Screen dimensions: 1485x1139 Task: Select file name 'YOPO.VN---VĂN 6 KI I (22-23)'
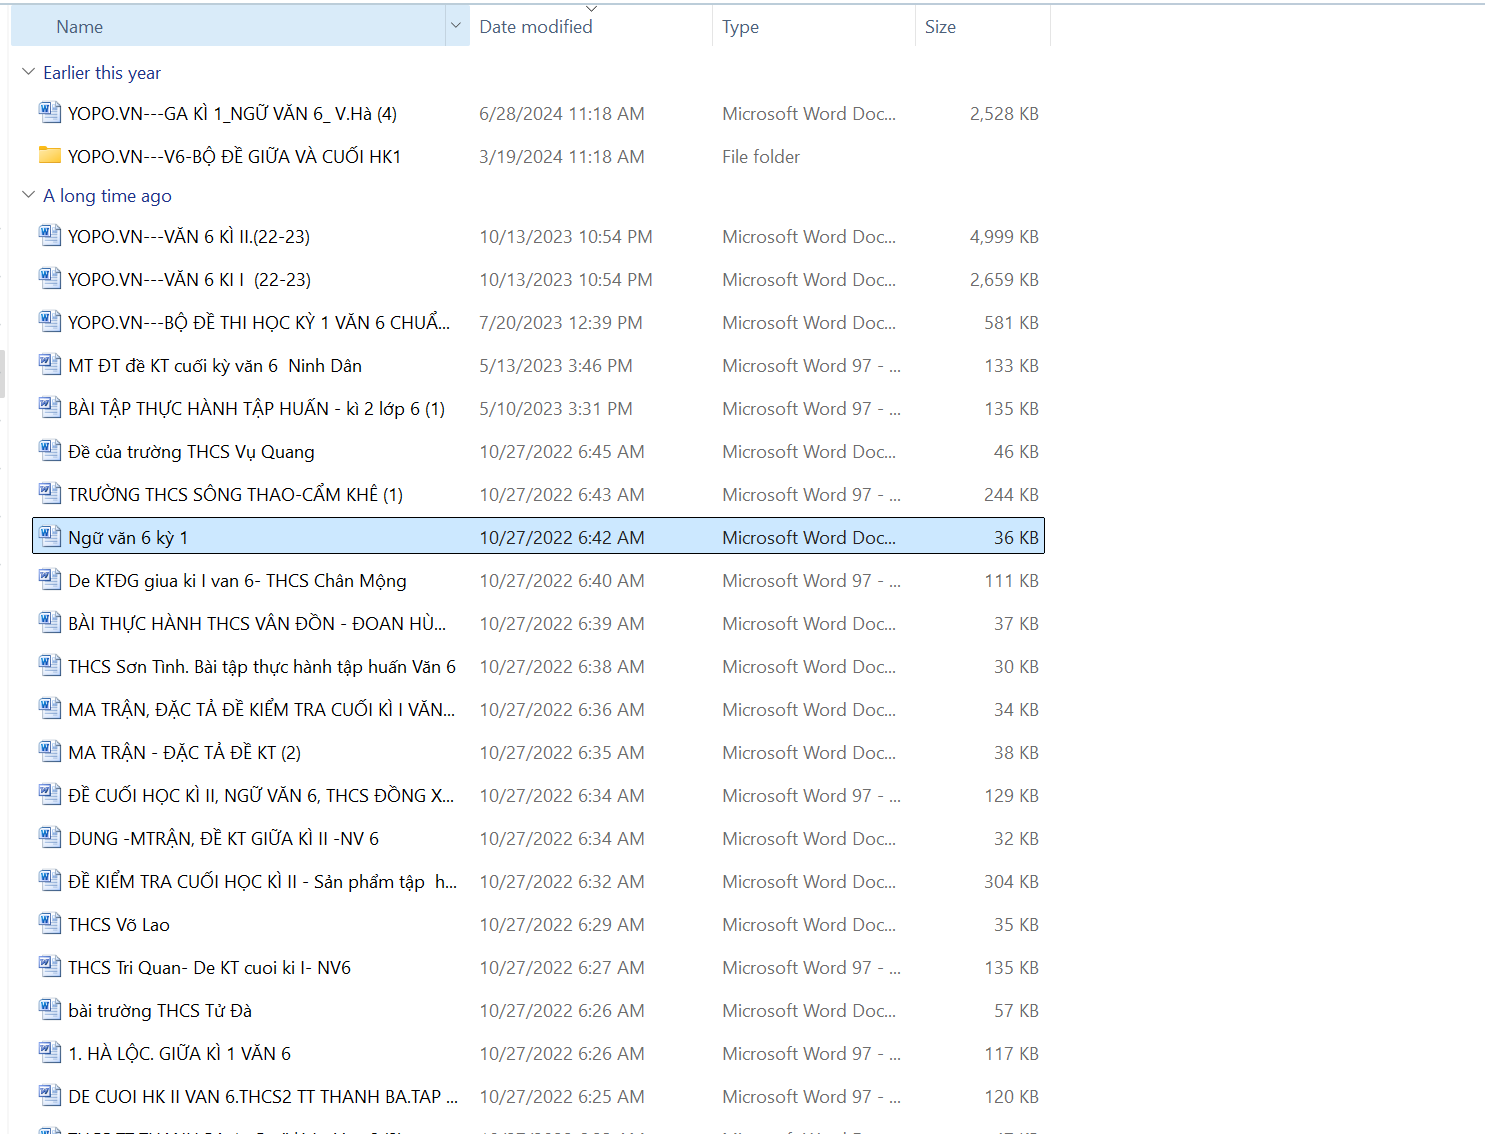point(189,280)
